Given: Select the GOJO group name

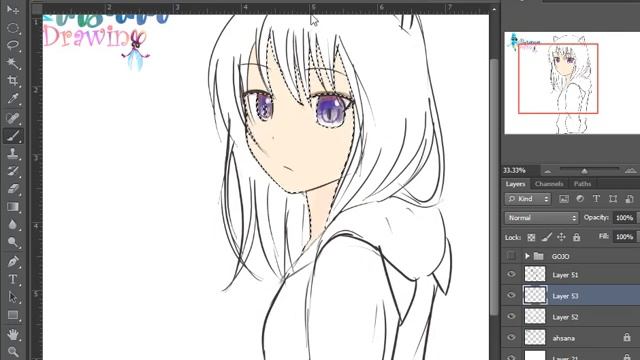Looking at the screenshot, I should pos(560,257).
